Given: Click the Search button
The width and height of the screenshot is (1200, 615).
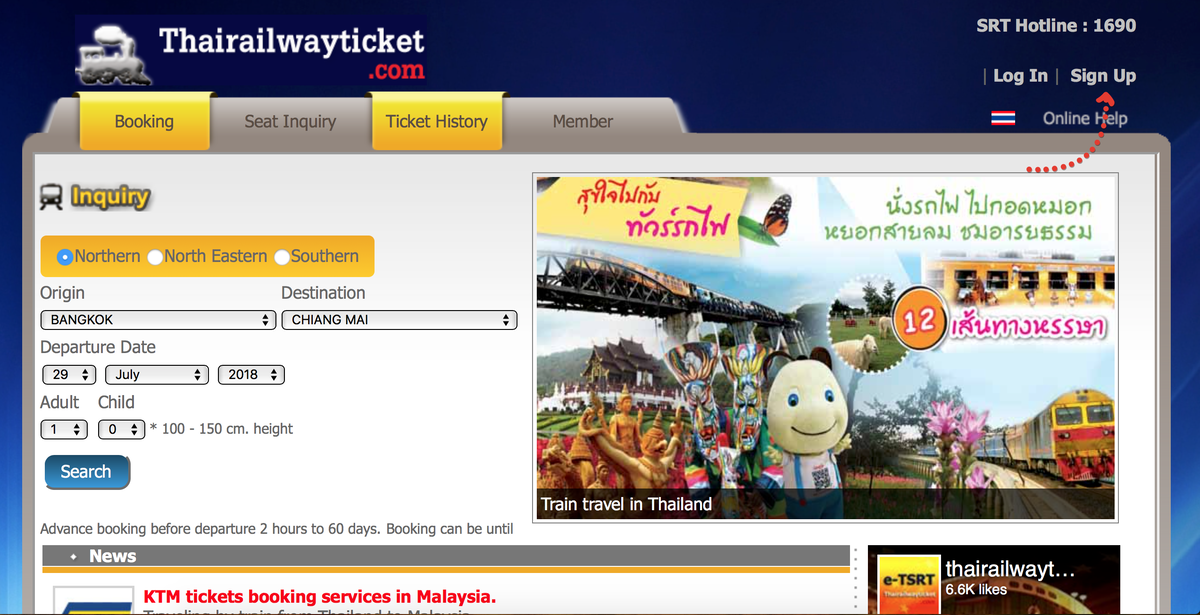Looking at the screenshot, I should point(87,472).
